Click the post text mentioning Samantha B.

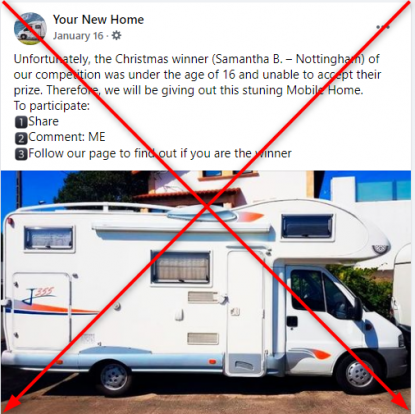click(x=197, y=74)
